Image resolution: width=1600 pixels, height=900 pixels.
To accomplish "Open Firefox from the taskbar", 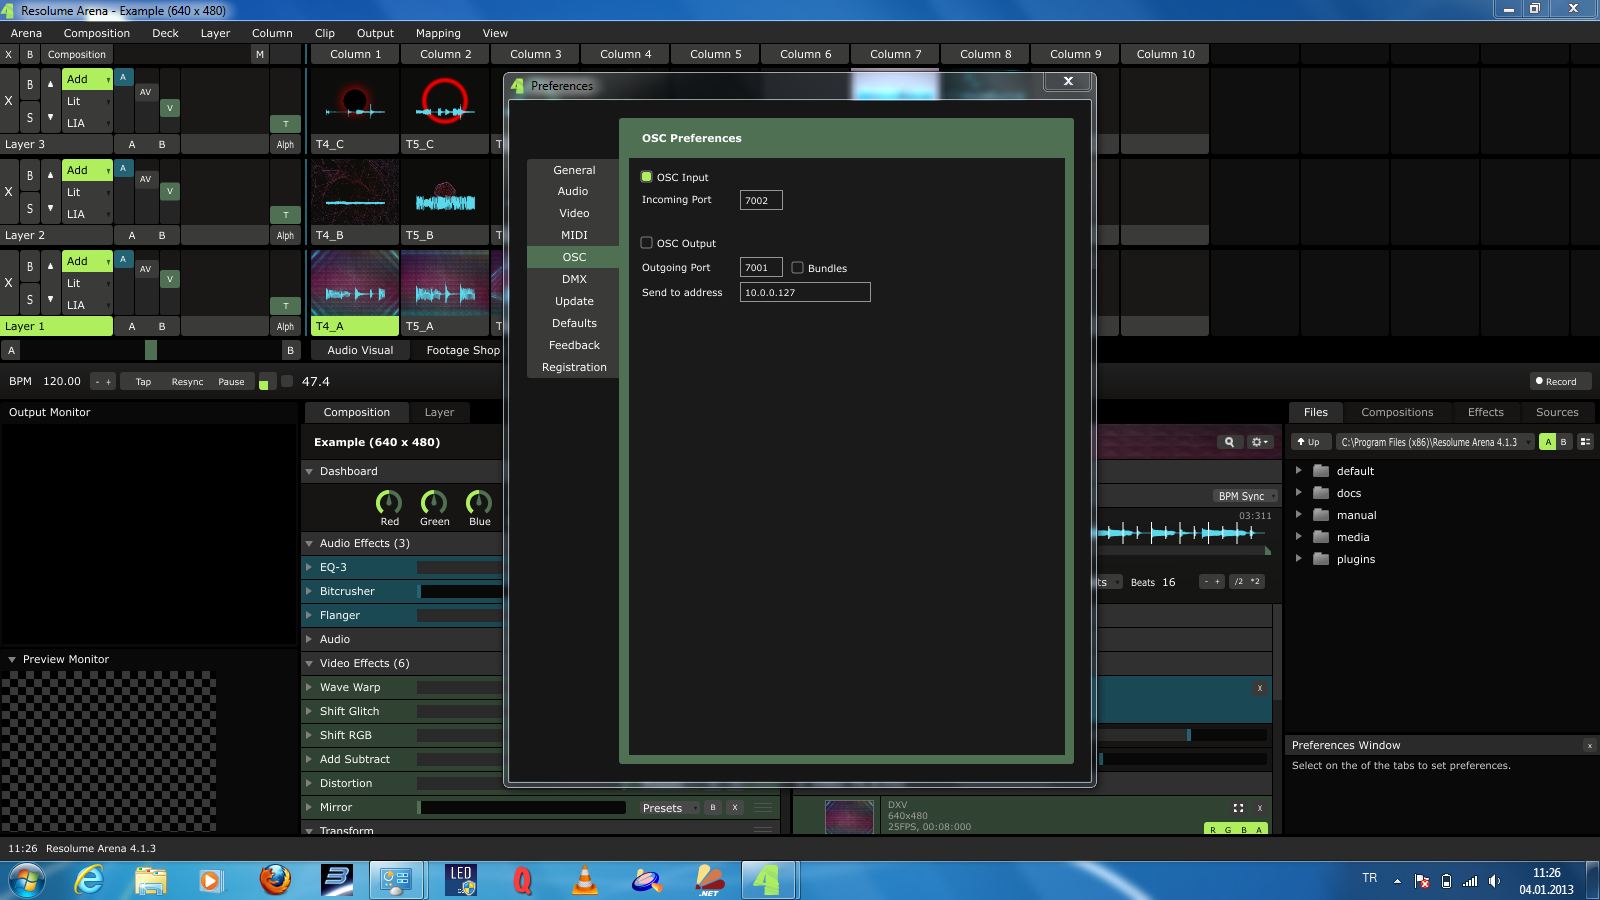I will (x=275, y=880).
